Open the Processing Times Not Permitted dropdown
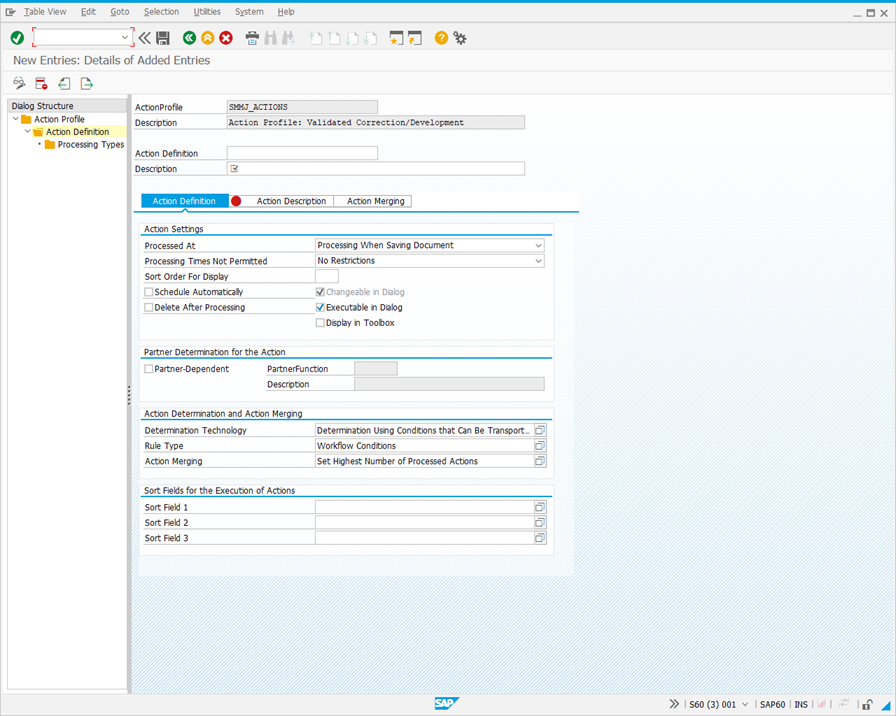This screenshot has height=716, width=896. pos(539,261)
